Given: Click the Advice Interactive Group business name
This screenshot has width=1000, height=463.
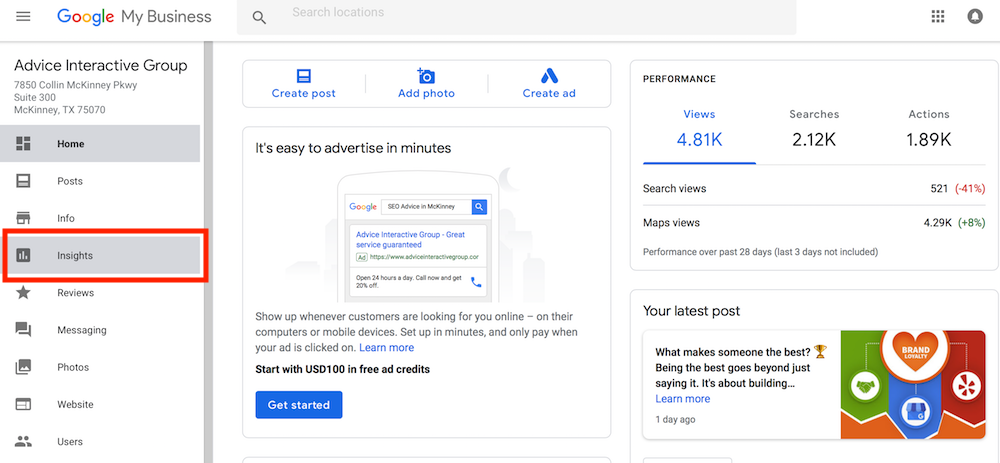Looking at the screenshot, I should 101,66.
